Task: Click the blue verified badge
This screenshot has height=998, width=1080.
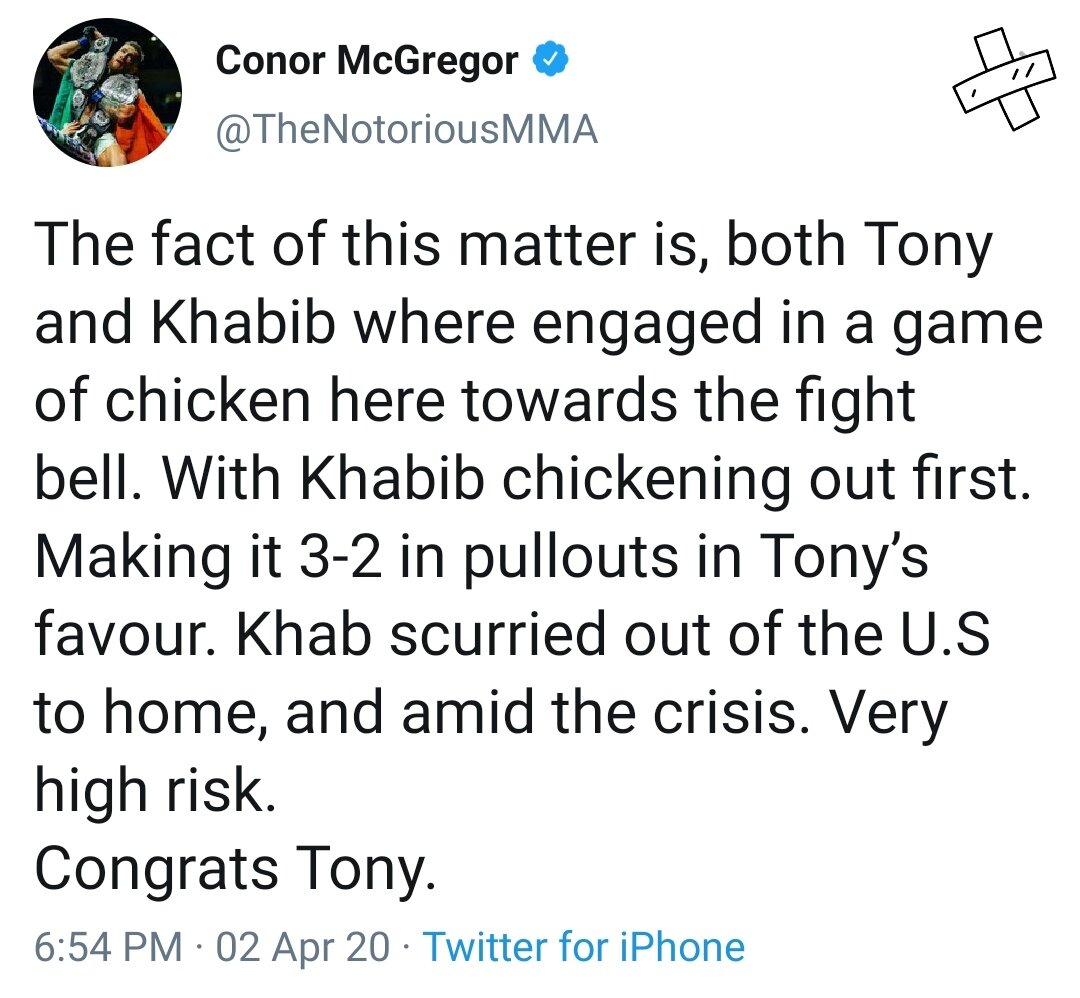Action: pyautogui.click(x=550, y=62)
